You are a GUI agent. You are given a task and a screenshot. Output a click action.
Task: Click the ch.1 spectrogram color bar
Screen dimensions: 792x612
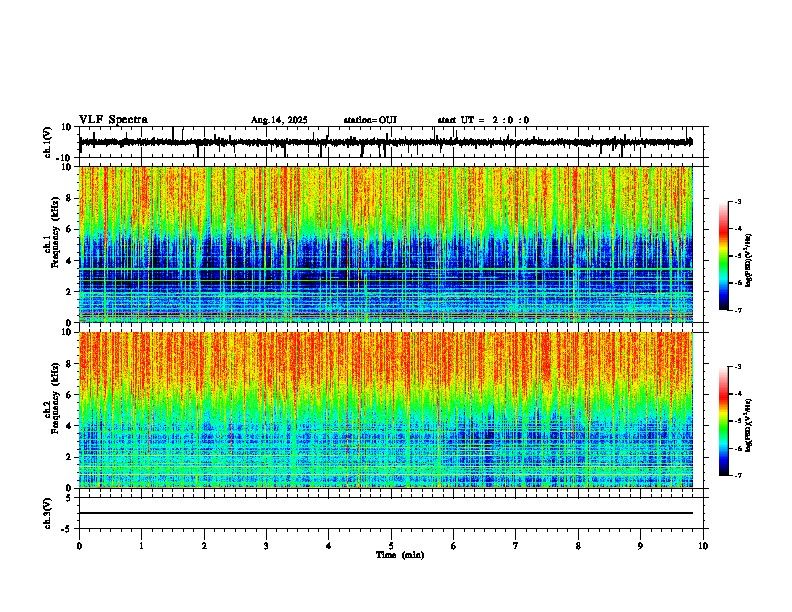pos(723,256)
